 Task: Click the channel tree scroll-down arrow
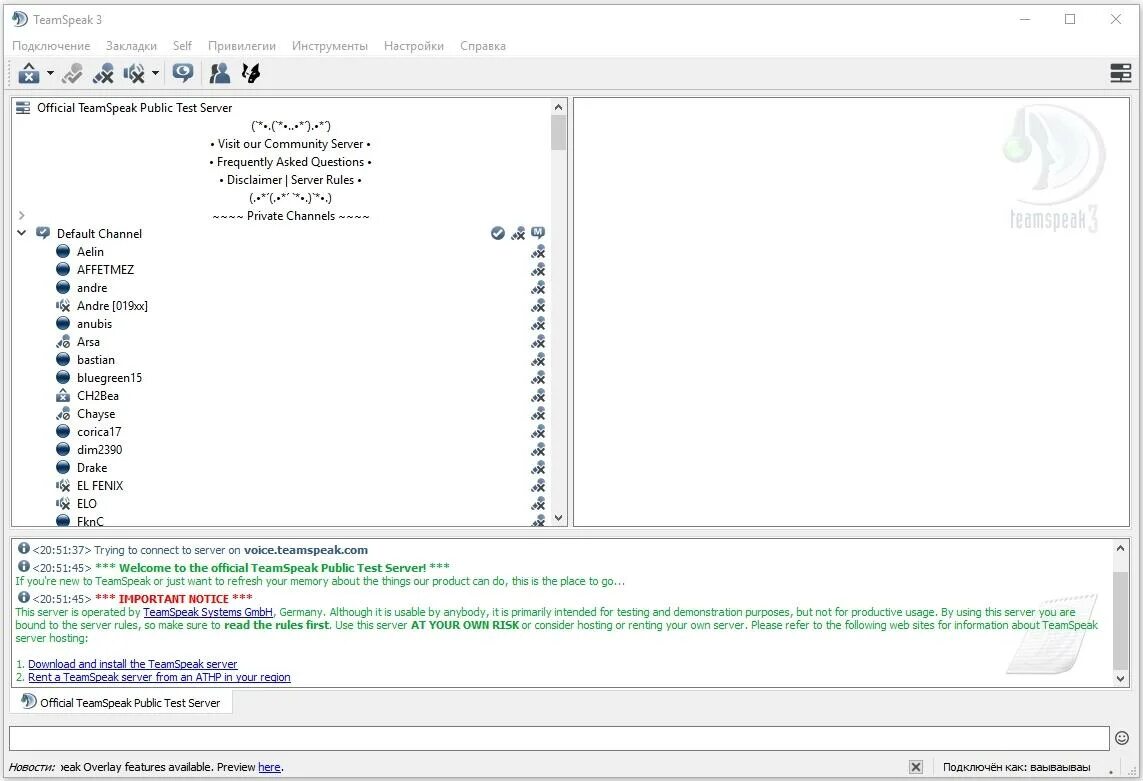coord(558,518)
